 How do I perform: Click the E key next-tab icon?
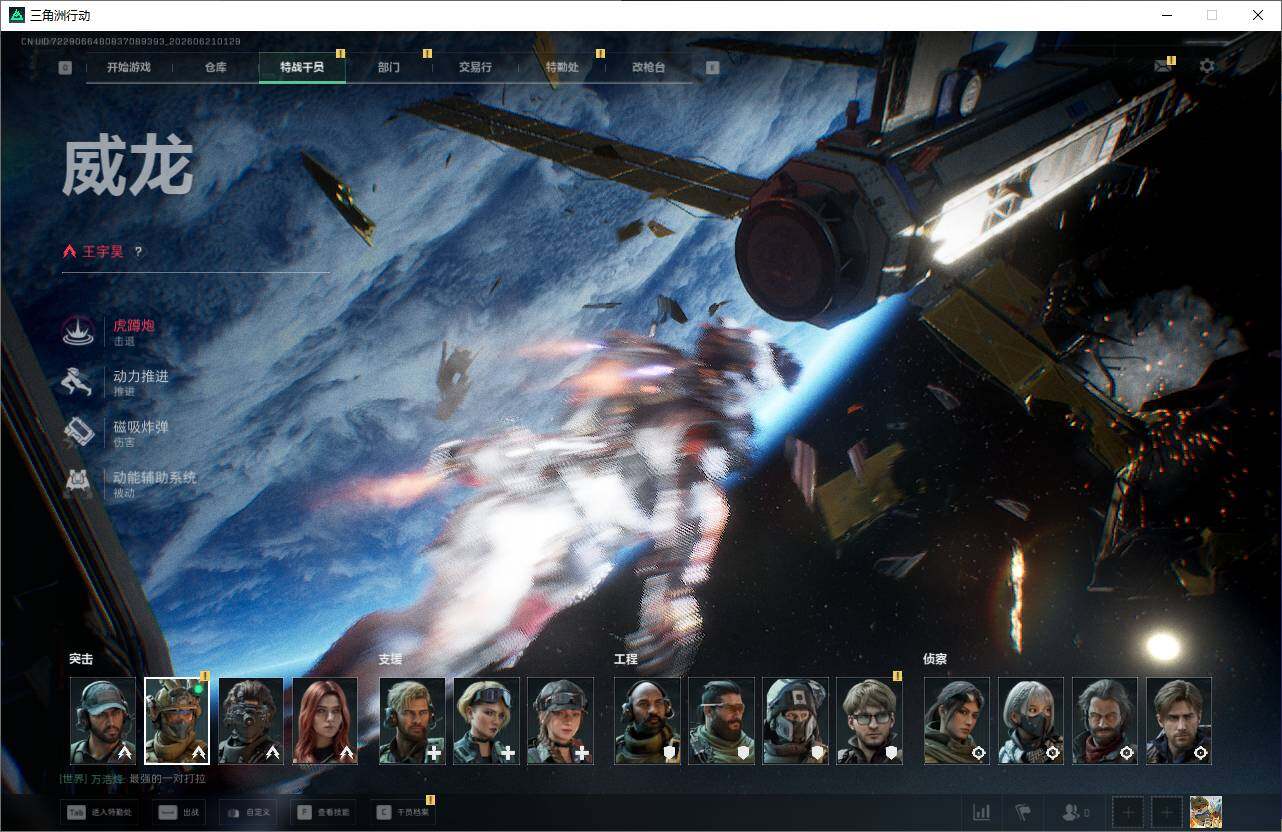[x=712, y=68]
